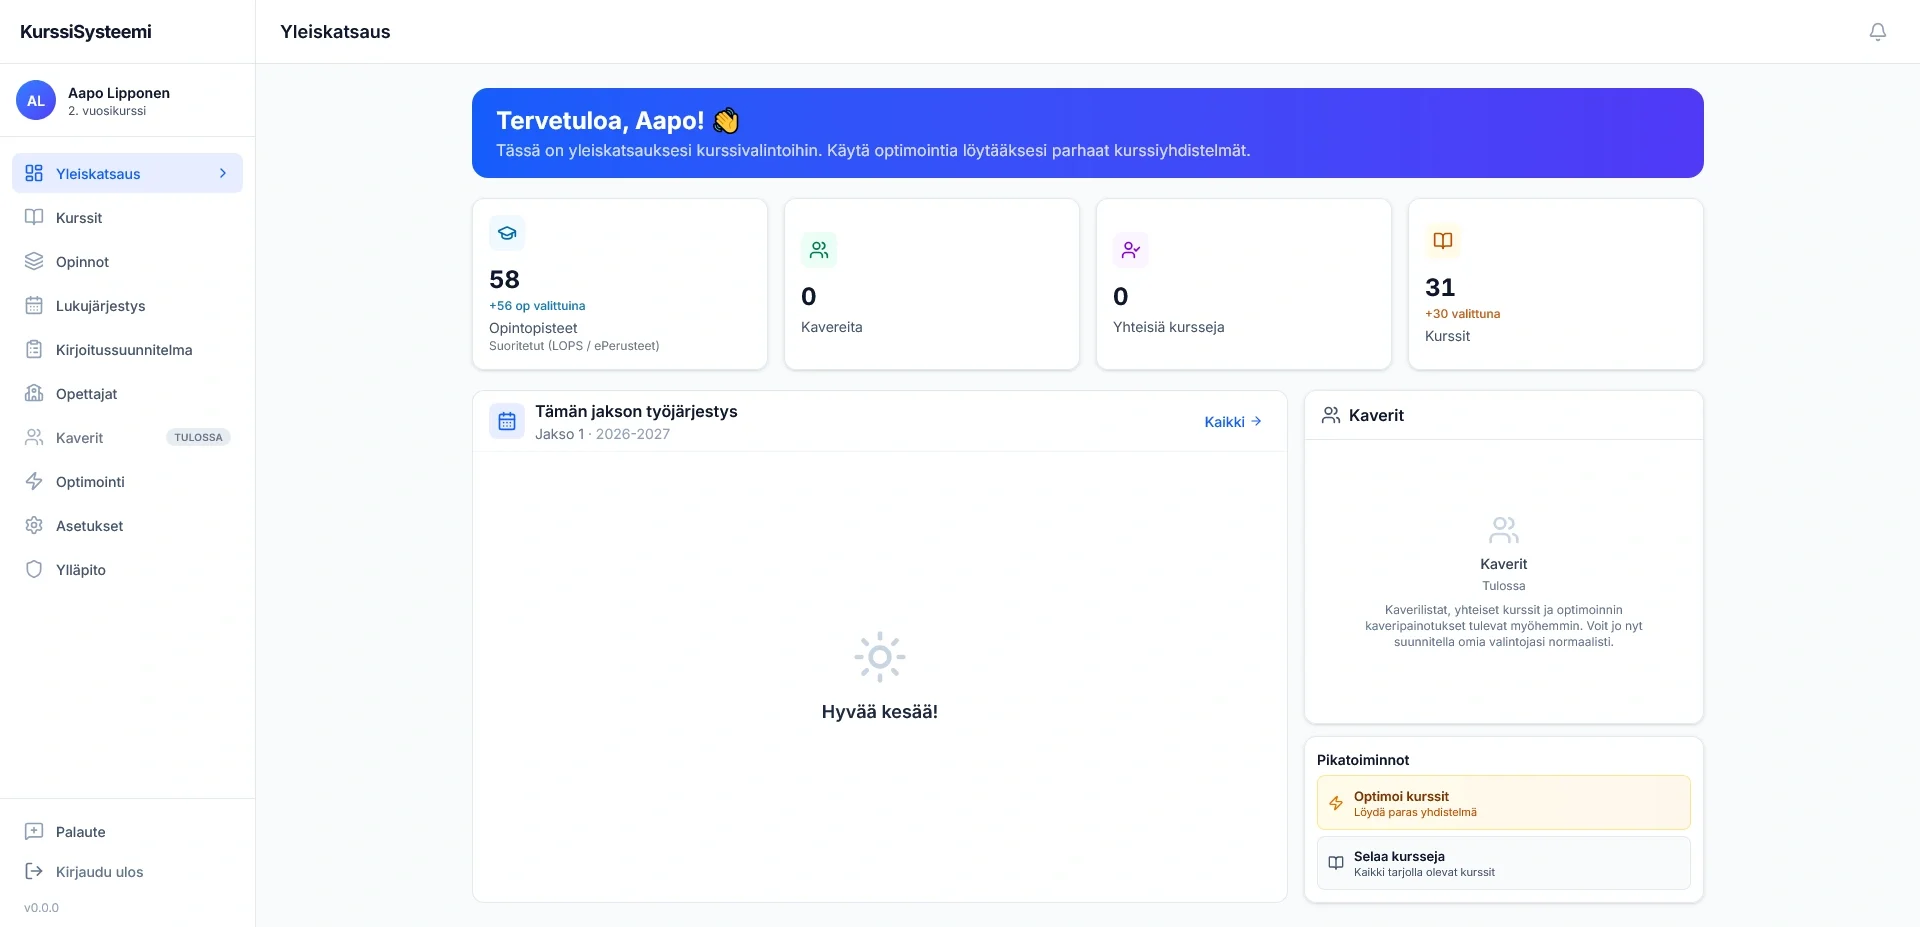
Task: Open Opettajat page
Action: pyautogui.click(x=127, y=393)
